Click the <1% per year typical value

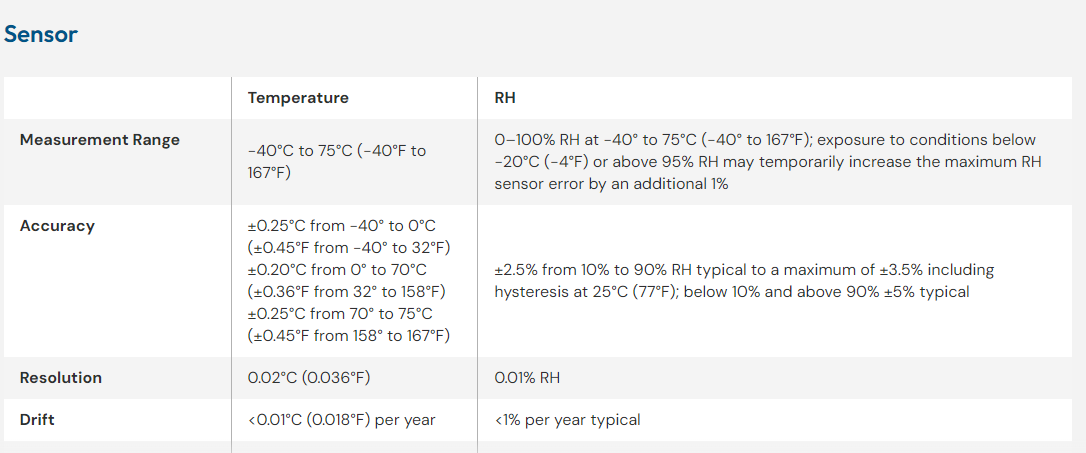point(567,420)
